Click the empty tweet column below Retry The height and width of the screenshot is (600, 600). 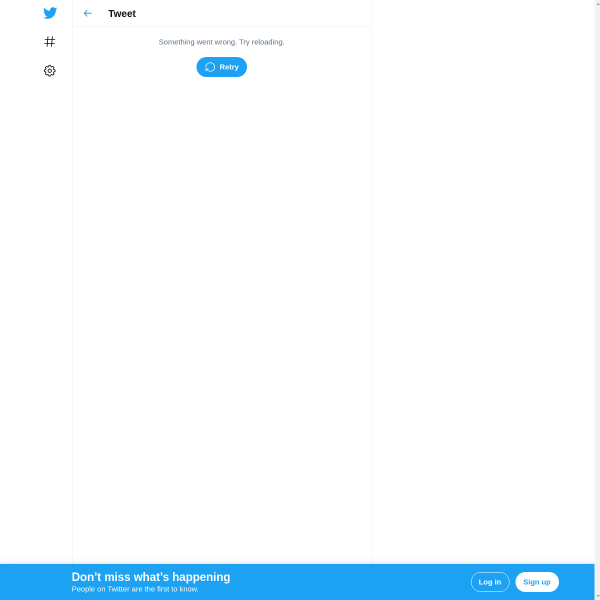click(x=222, y=306)
